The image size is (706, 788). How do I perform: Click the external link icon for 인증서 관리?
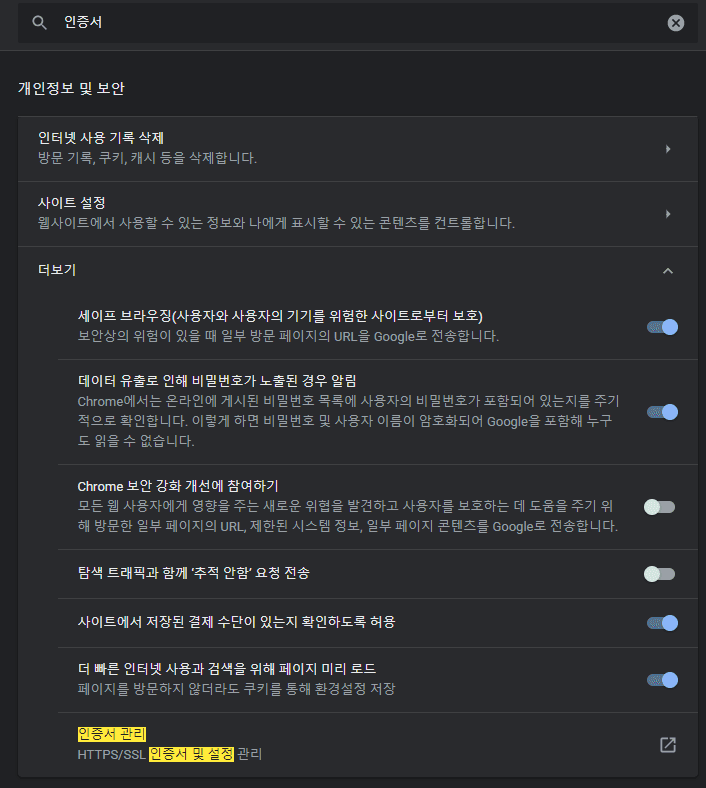point(668,745)
